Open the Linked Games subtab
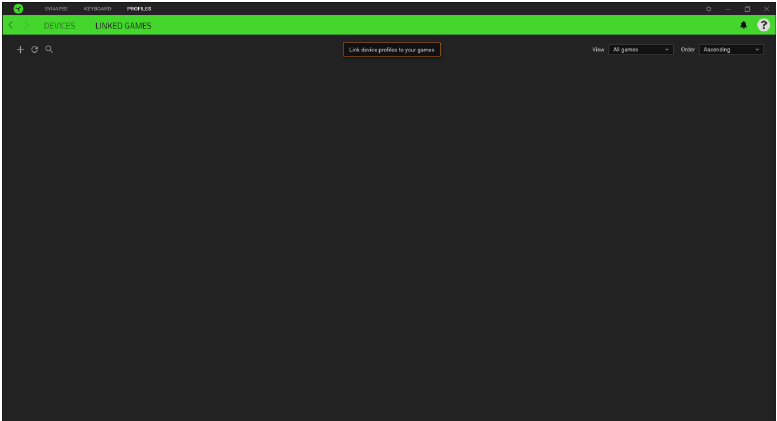The height and width of the screenshot is (421, 777). [x=123, y=26]
